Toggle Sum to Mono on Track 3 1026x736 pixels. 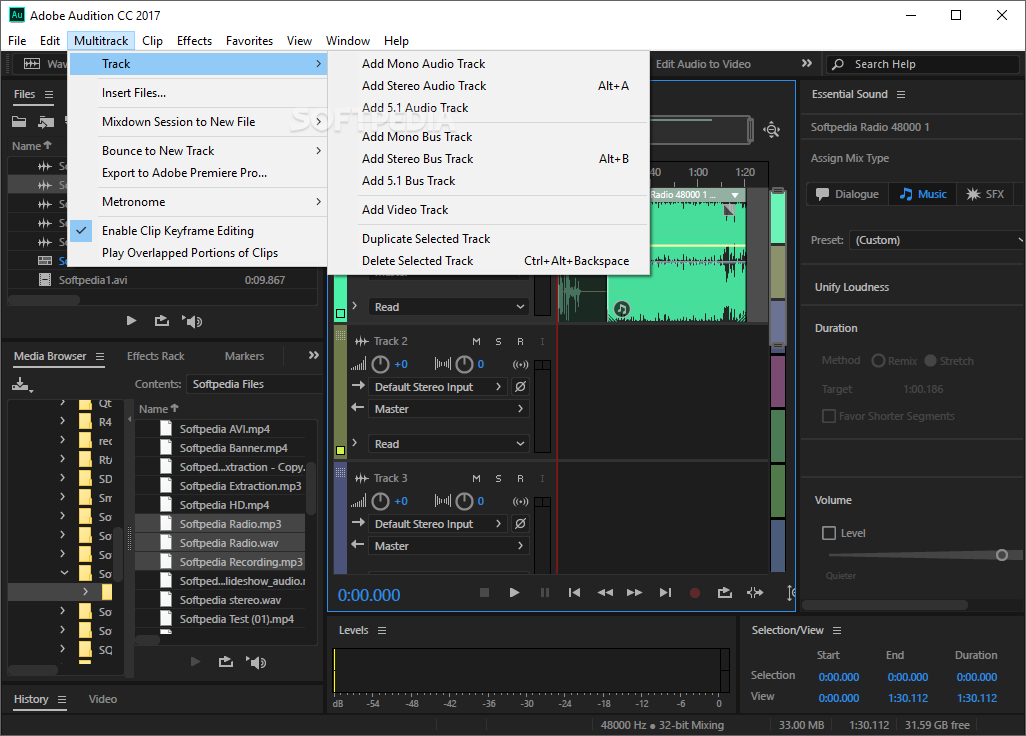point(521,501)
